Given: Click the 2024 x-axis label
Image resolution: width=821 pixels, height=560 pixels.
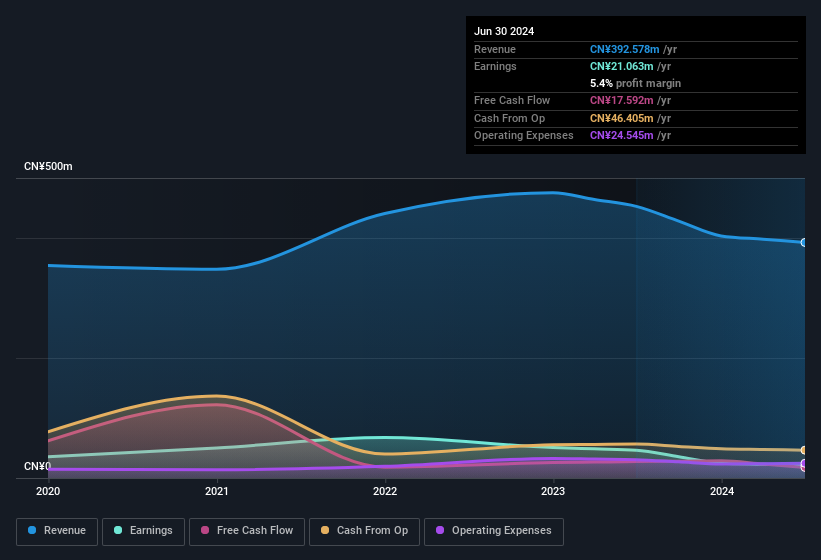Looking at the screenshot, I should (722, 491).
